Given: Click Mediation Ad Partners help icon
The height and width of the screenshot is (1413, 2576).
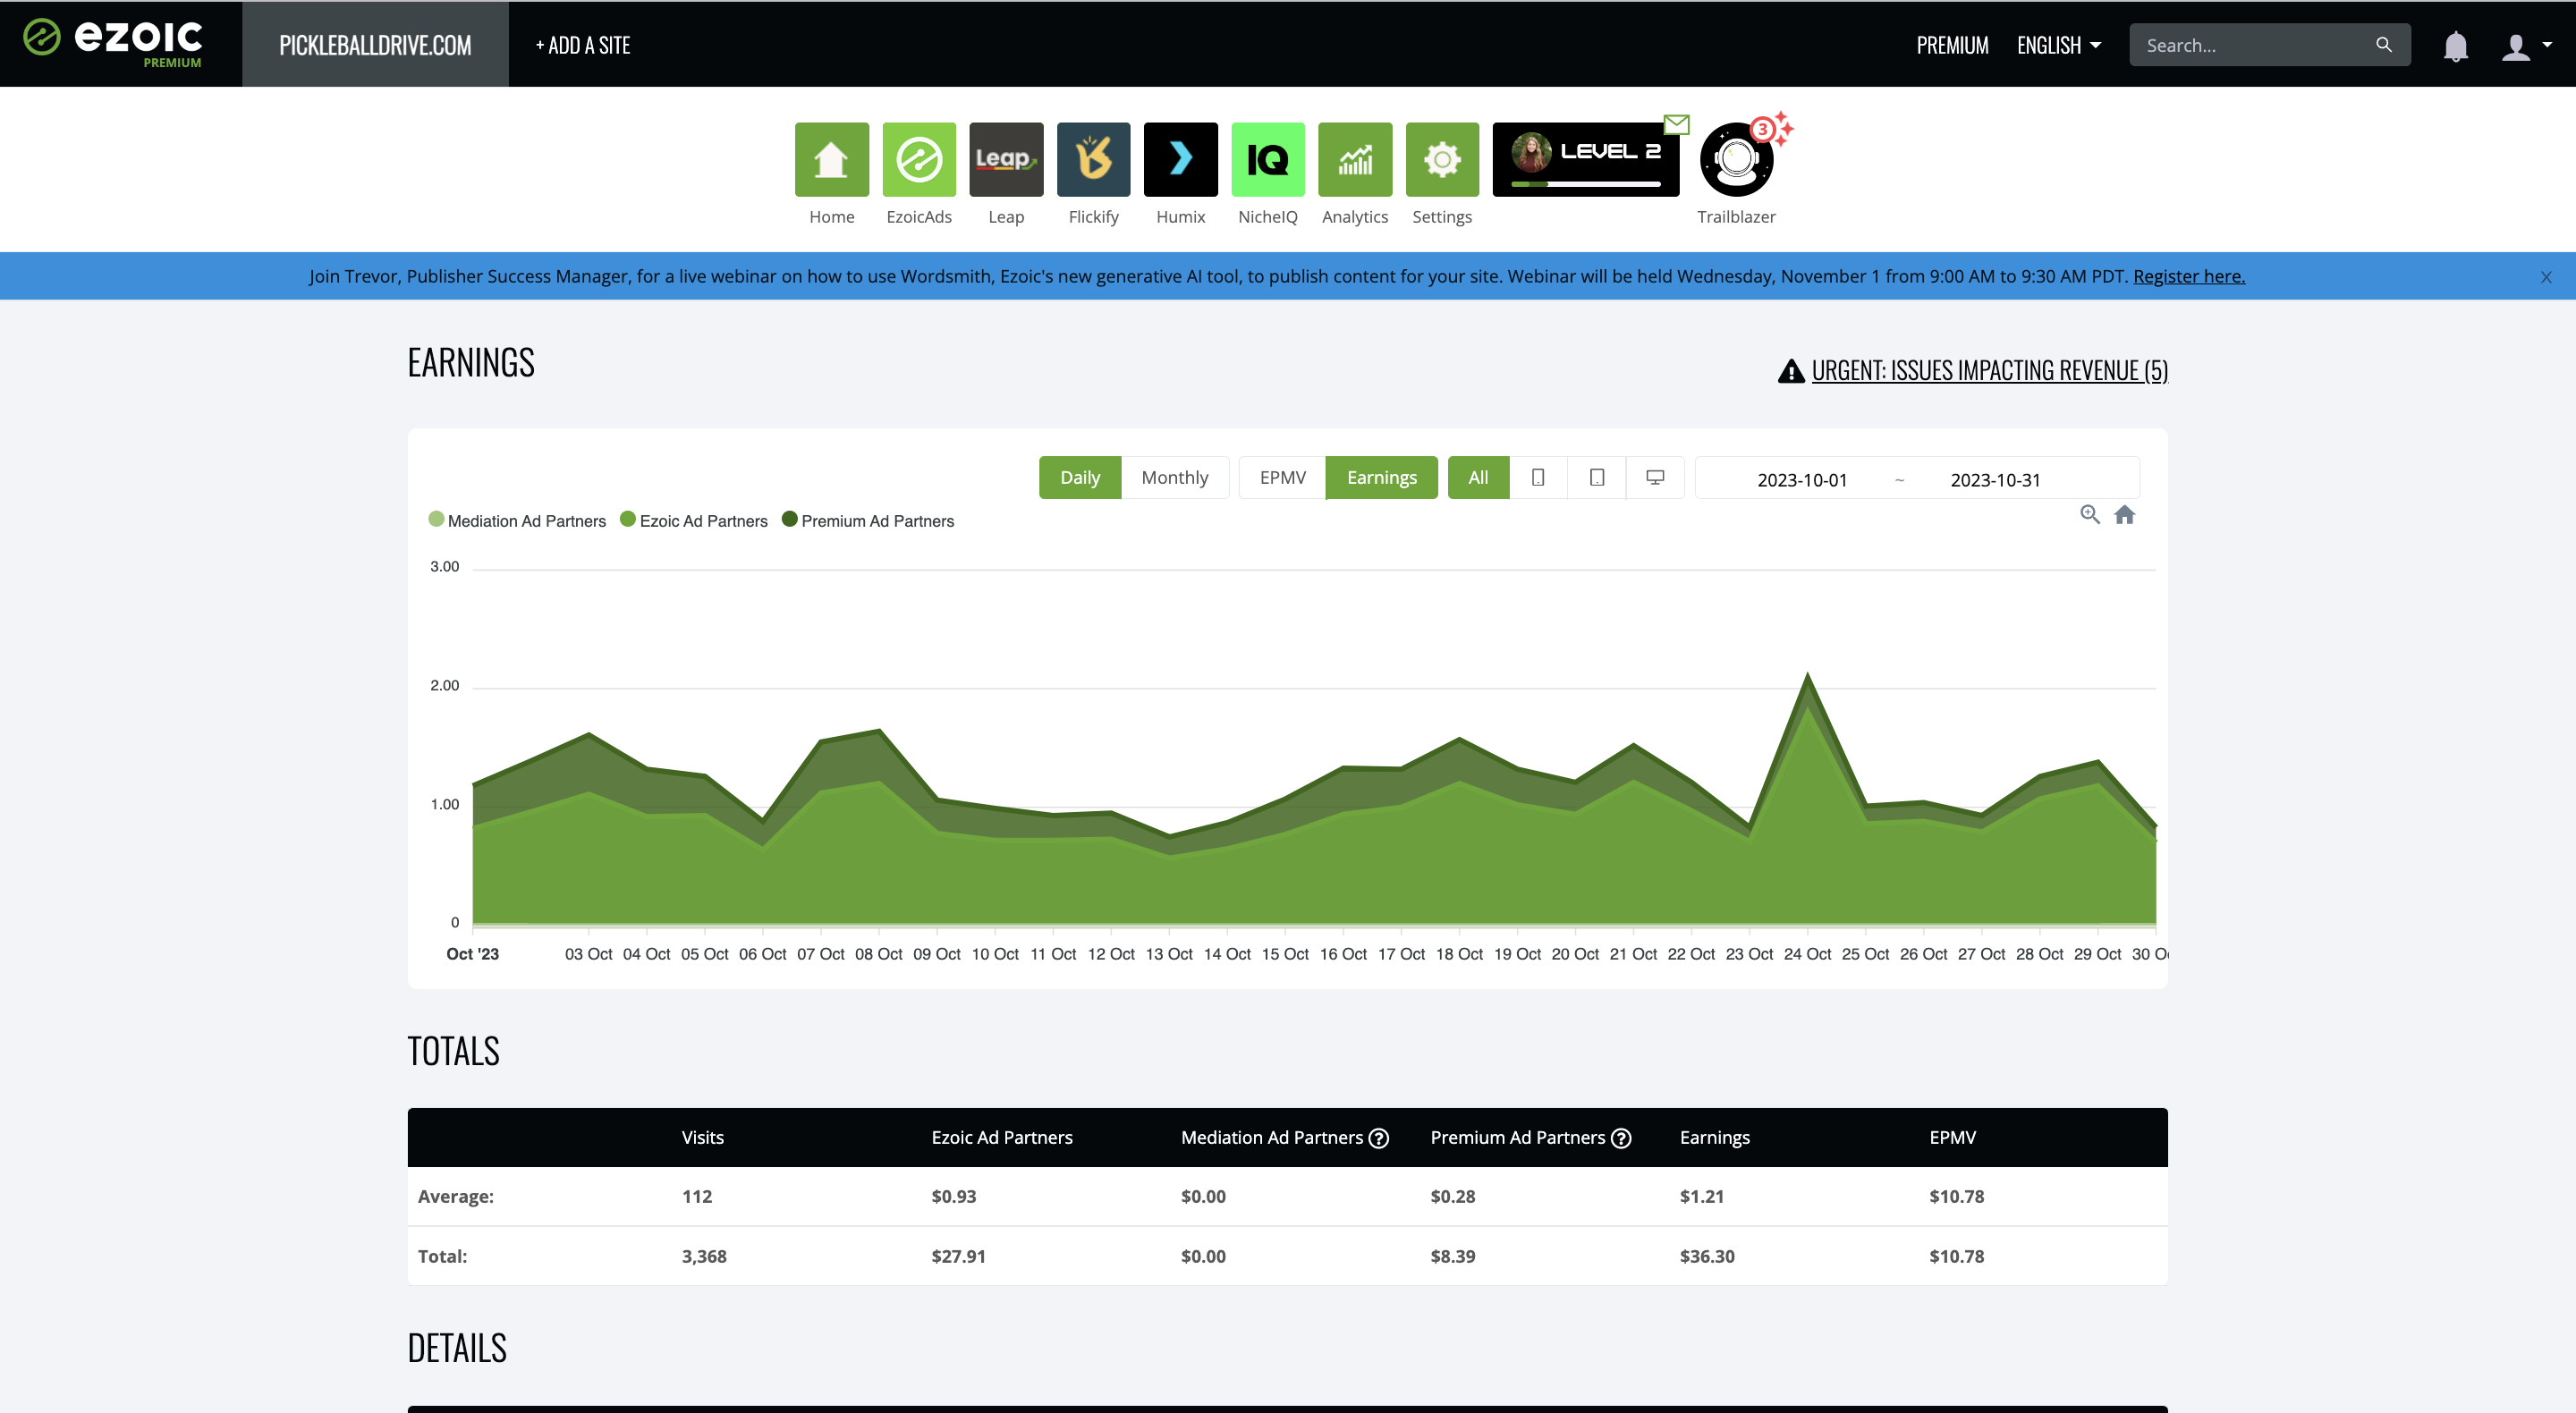Looking at the screenshot, I should [x=1379, y=1139].
